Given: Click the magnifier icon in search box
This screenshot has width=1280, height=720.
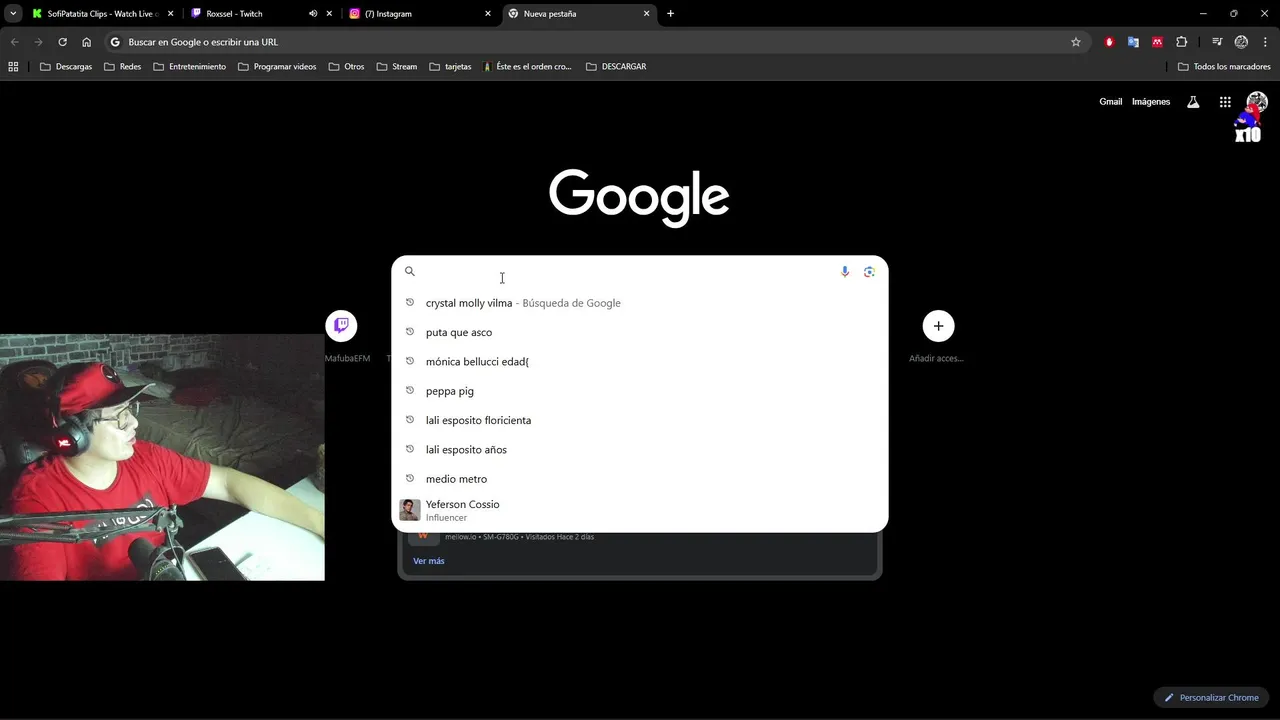Looking at the screenshot, I should coord(409,271).
